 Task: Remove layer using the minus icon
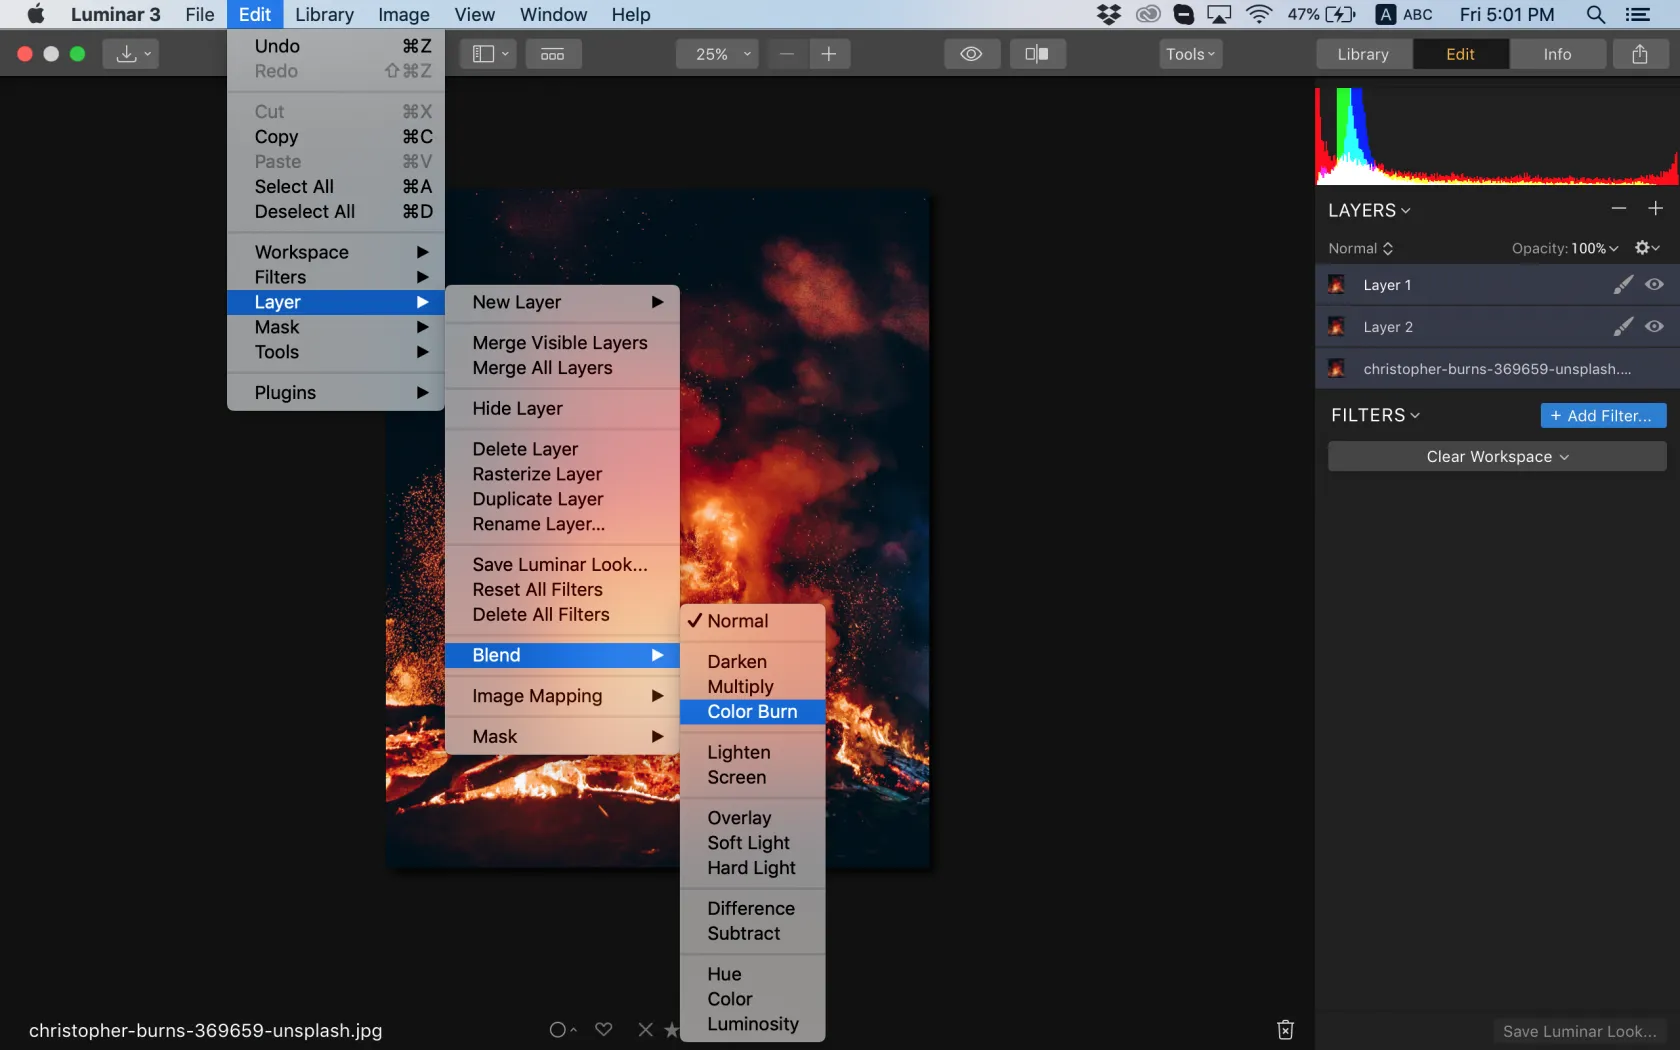[x=1619, y=209]
